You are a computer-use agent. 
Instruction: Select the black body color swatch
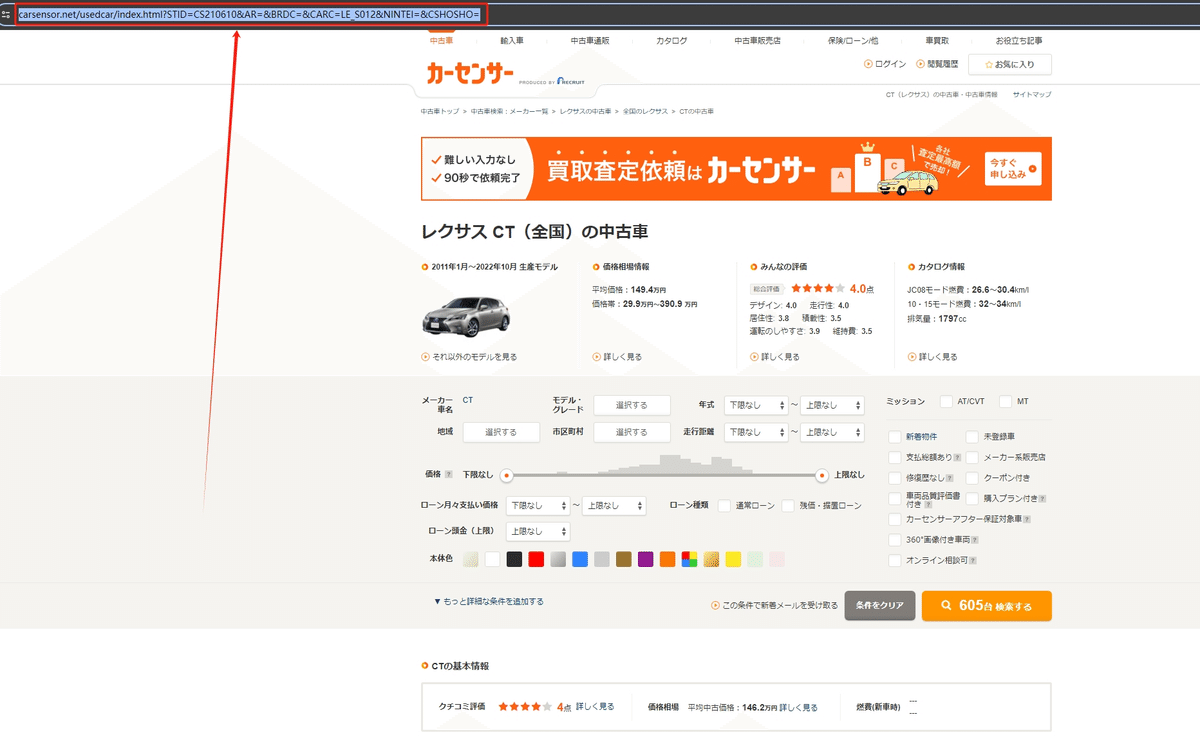pyautogui.click(x=514, y=559)
